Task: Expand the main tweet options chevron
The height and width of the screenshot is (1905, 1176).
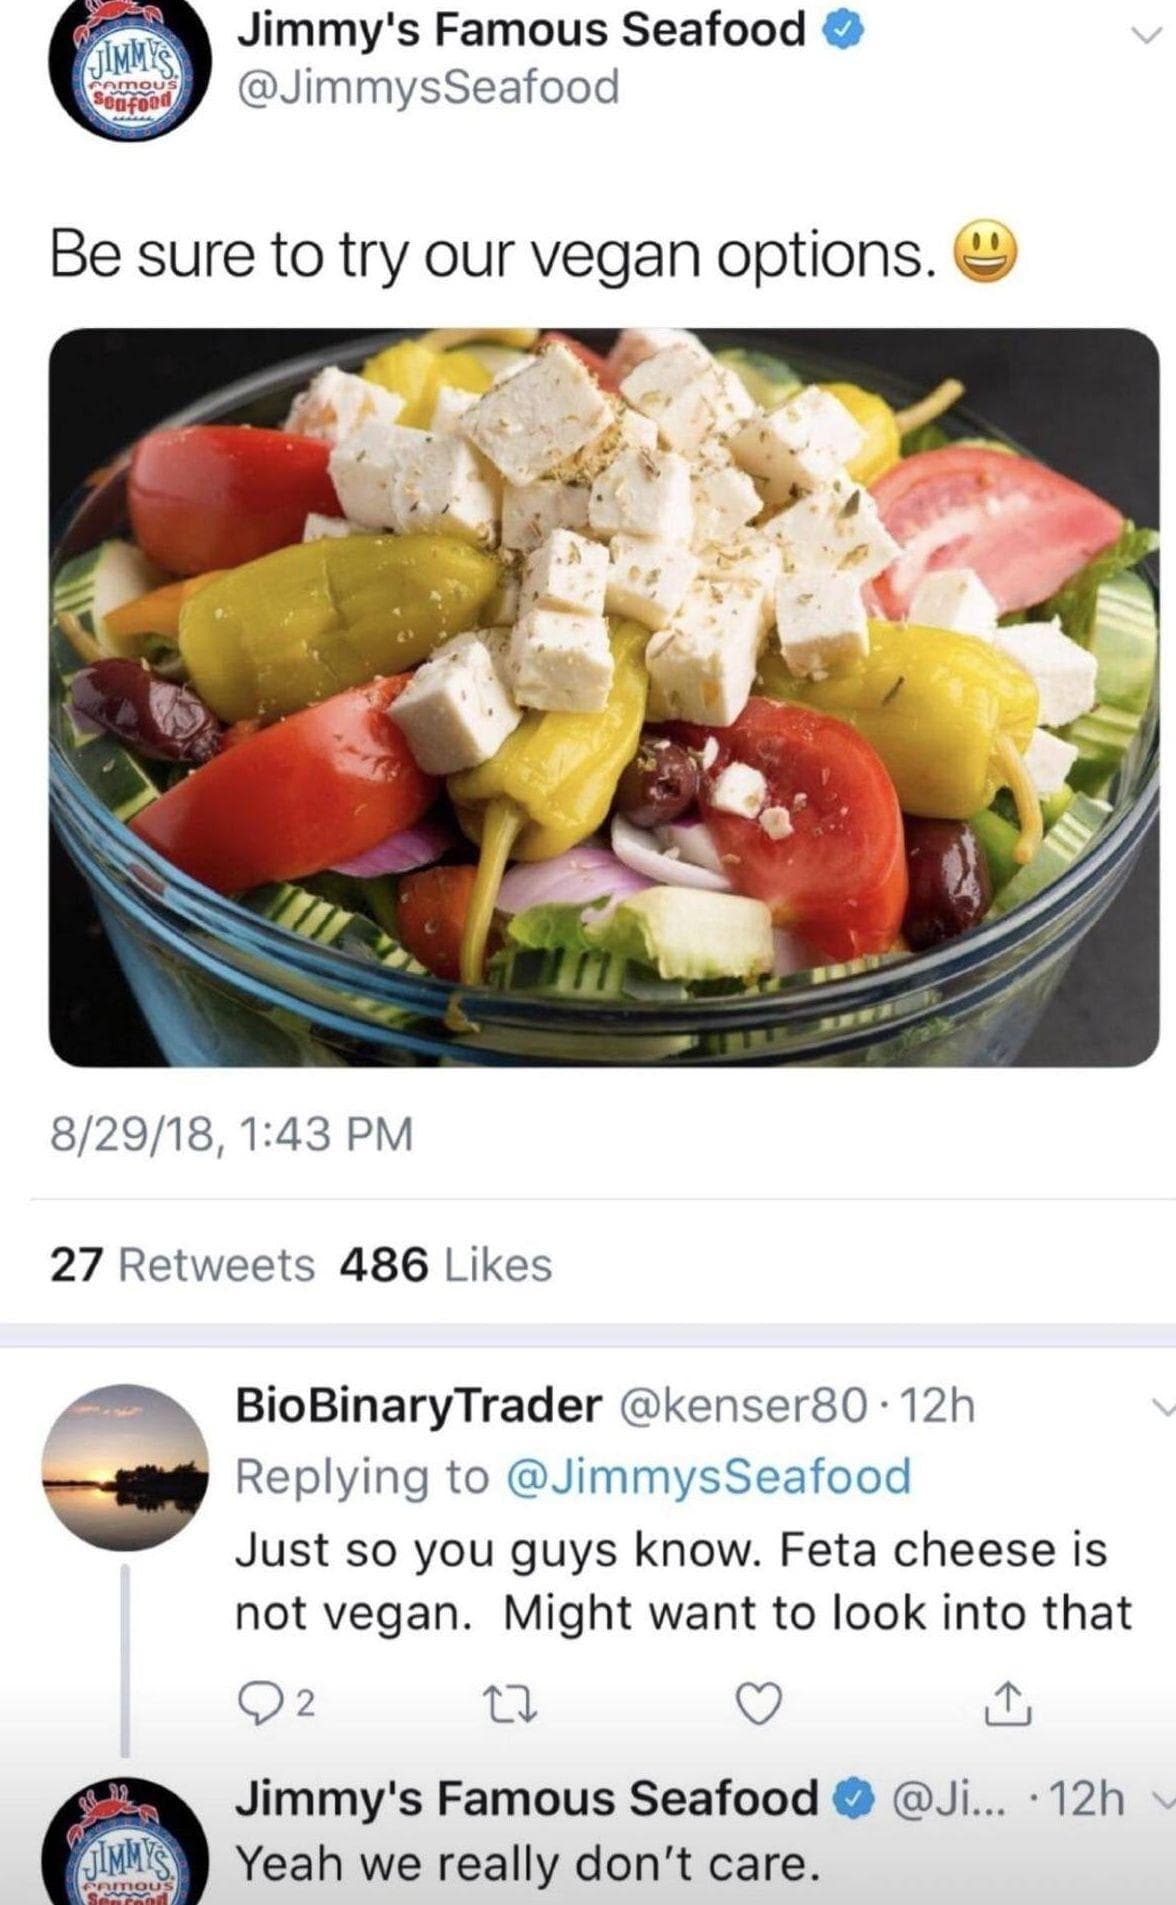Action: 1147,35
